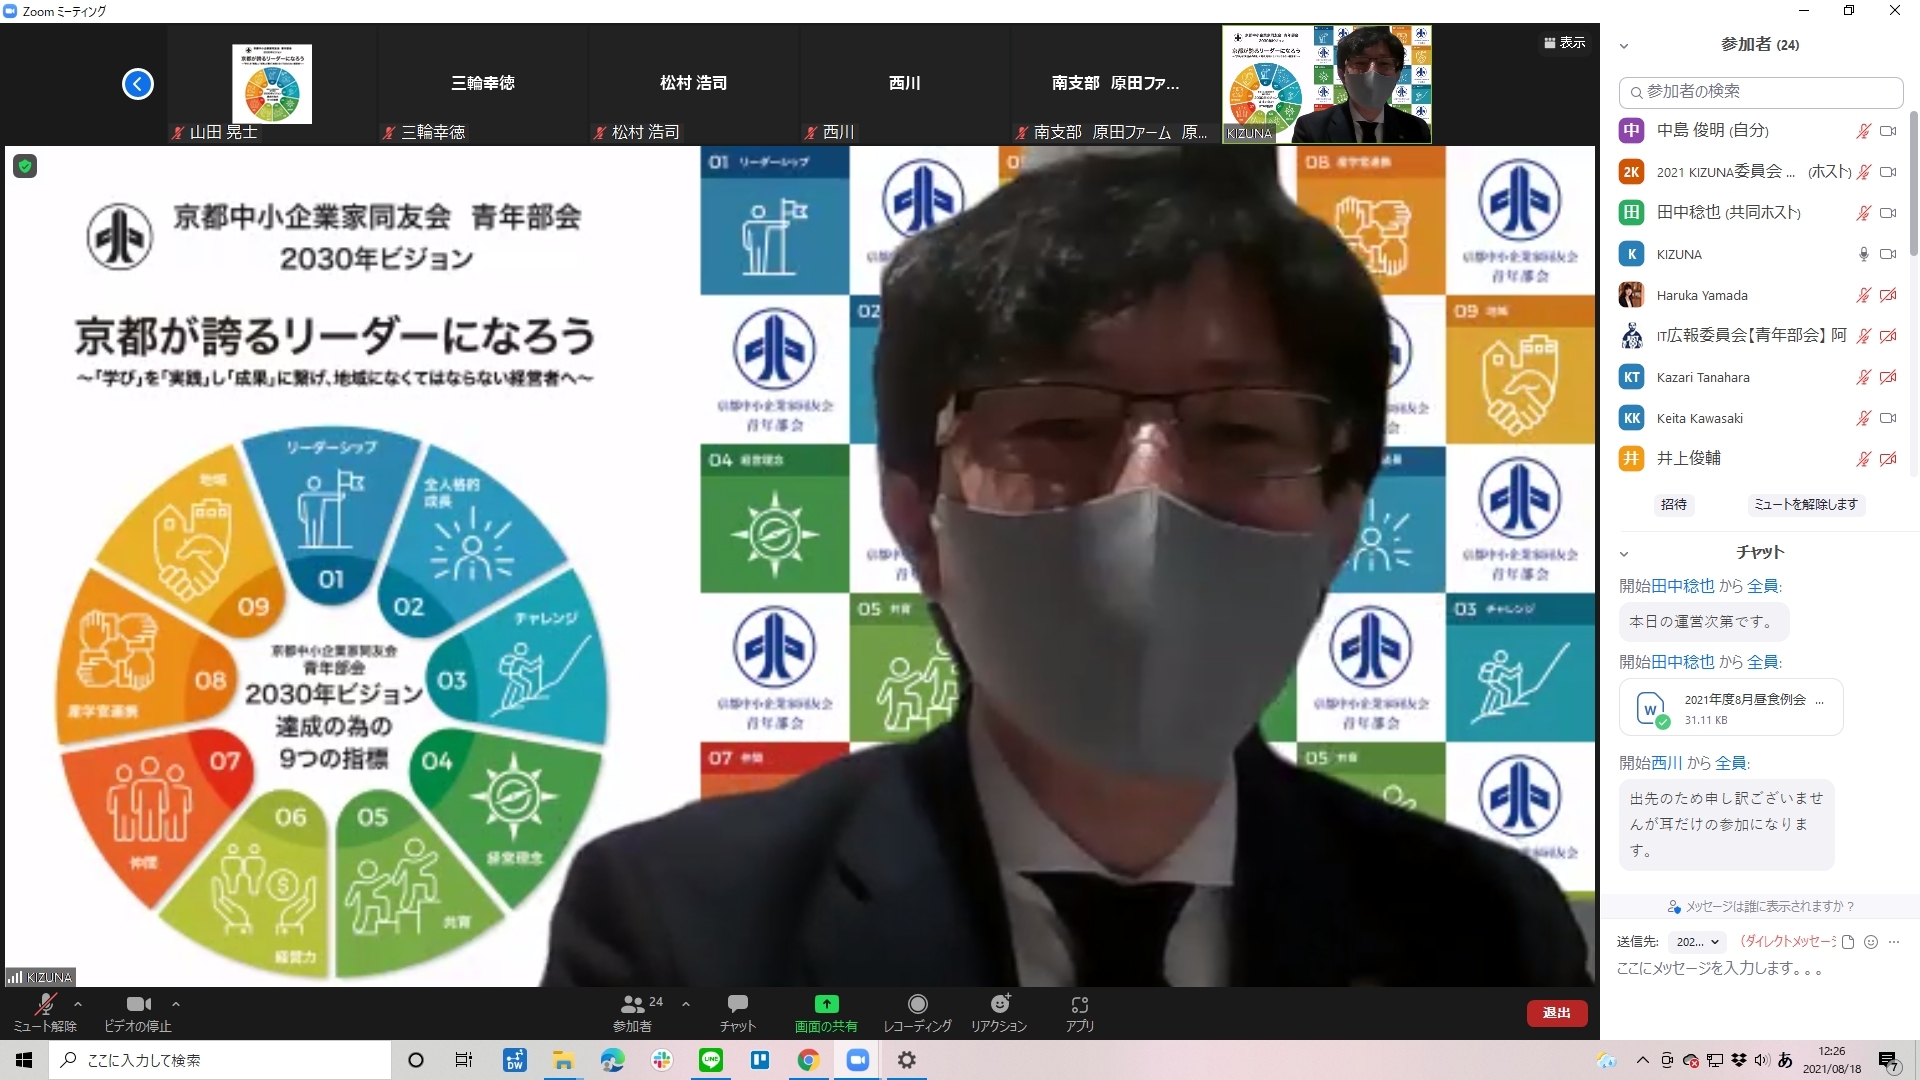Open the アプリ apps button

1079,1012
